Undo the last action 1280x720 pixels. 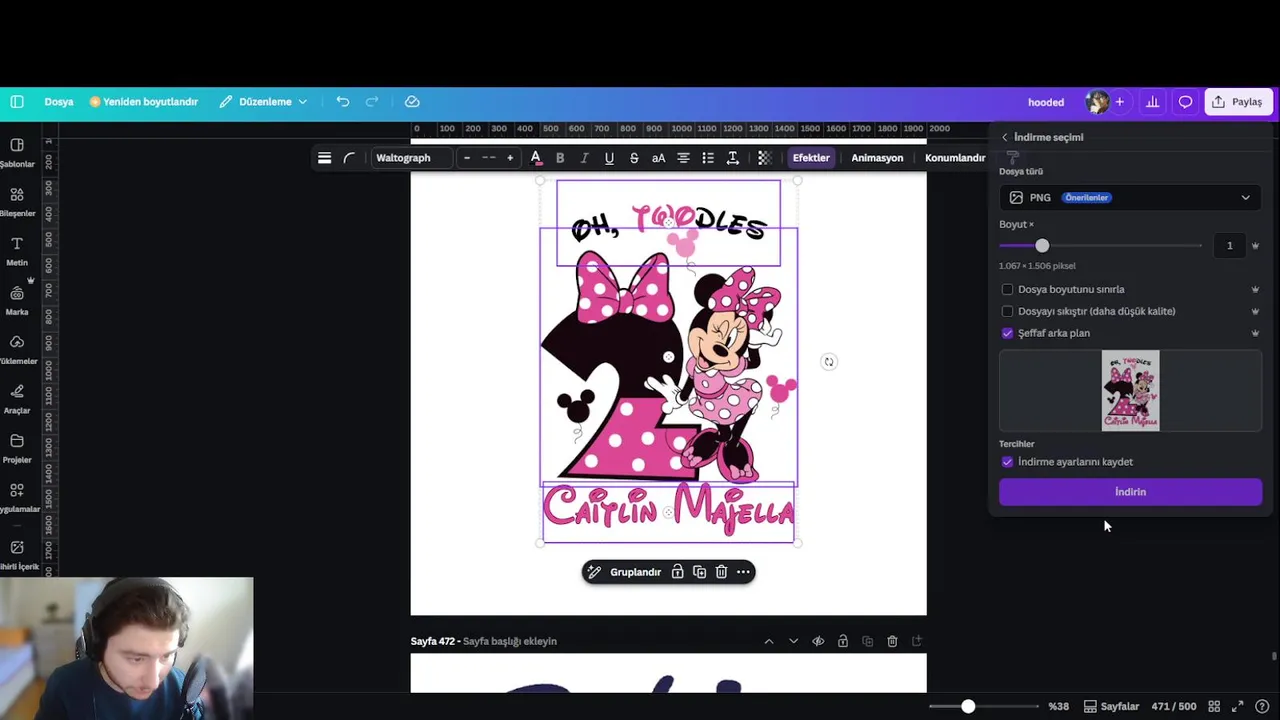coord(343,102)
